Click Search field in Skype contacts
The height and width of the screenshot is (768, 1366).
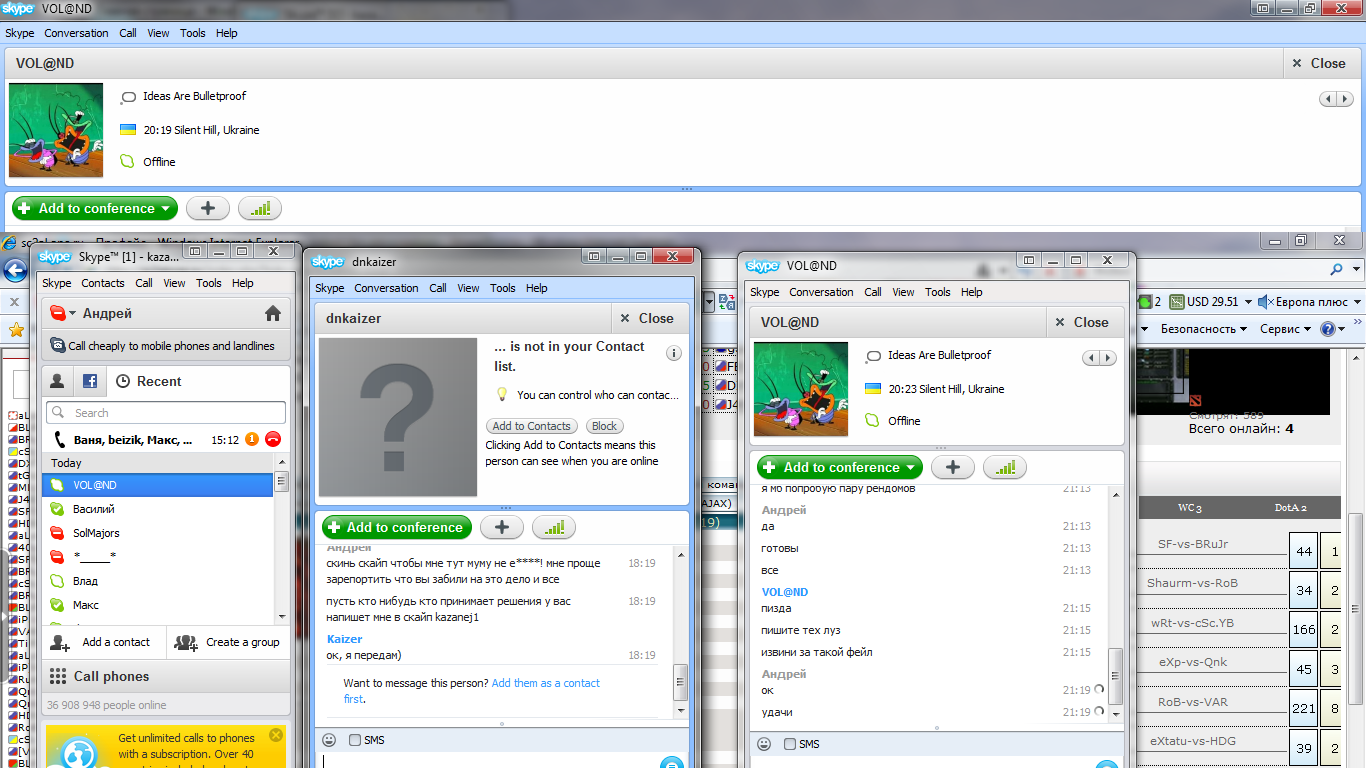coord(165,413)
